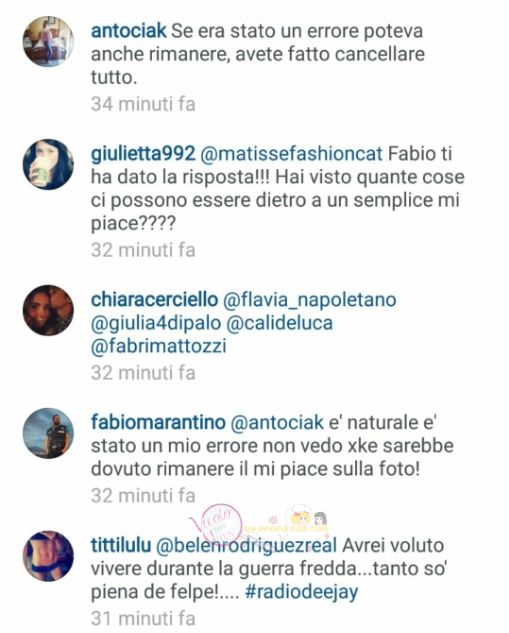The width and height of the screenshot is (509, 633).
Task: Open the @belenrodriguezreal mention
Action: 246,546
